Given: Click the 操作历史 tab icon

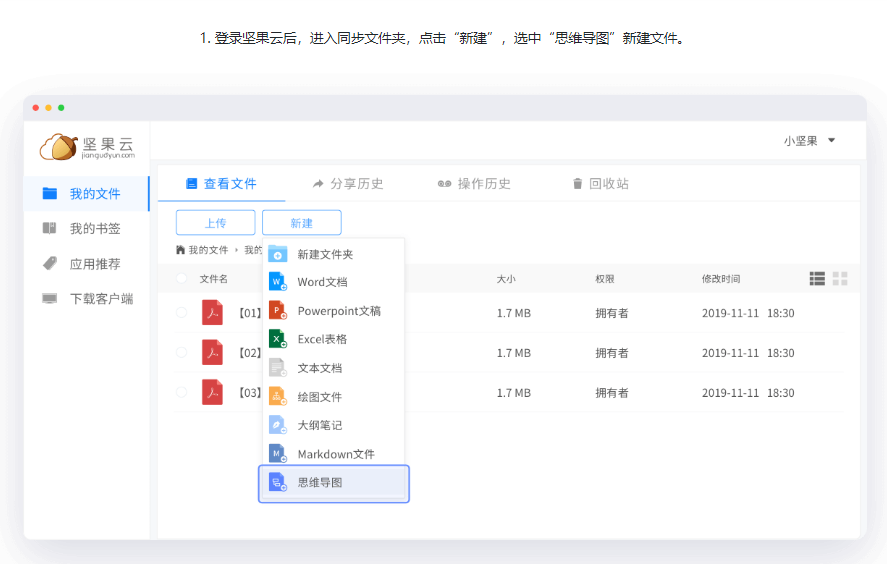Looking at the screenshot, I should tap(445, 183).
